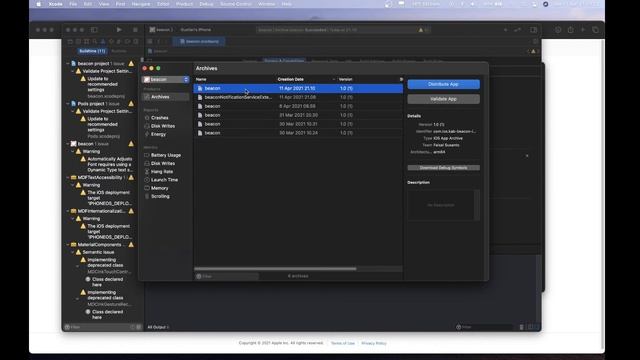Open the Xcode menu in menu bar
This screenshot has height=360, width=640.
(56, 4)
